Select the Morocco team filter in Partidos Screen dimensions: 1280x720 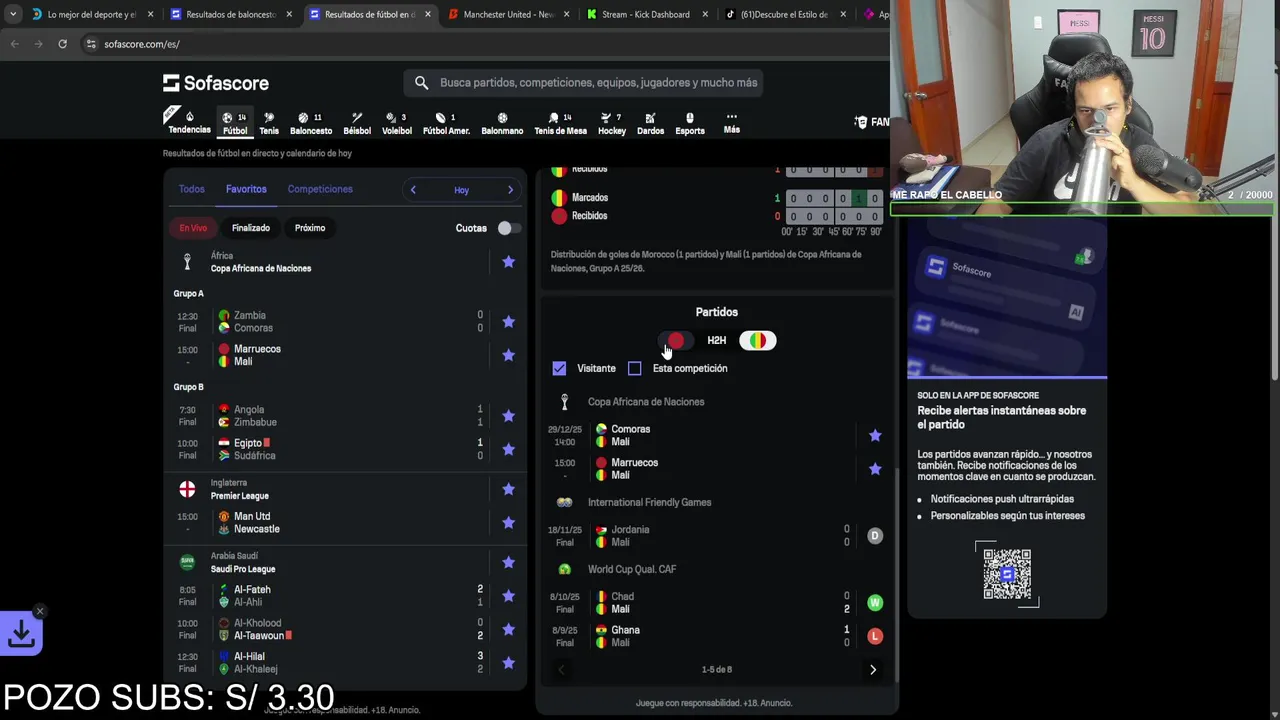[676, 341]
